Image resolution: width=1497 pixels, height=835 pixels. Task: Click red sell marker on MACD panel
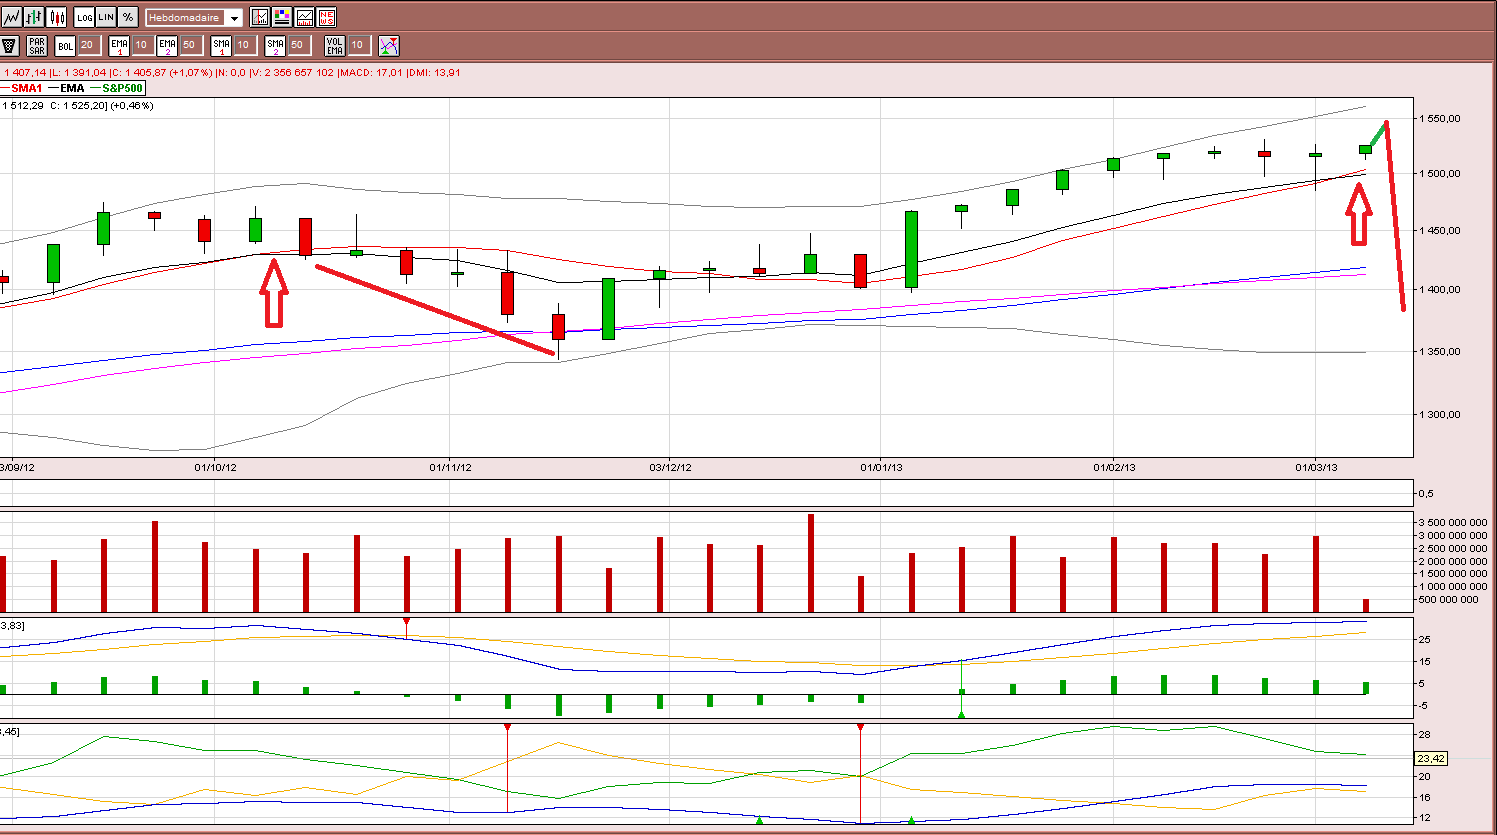(406, 622)
